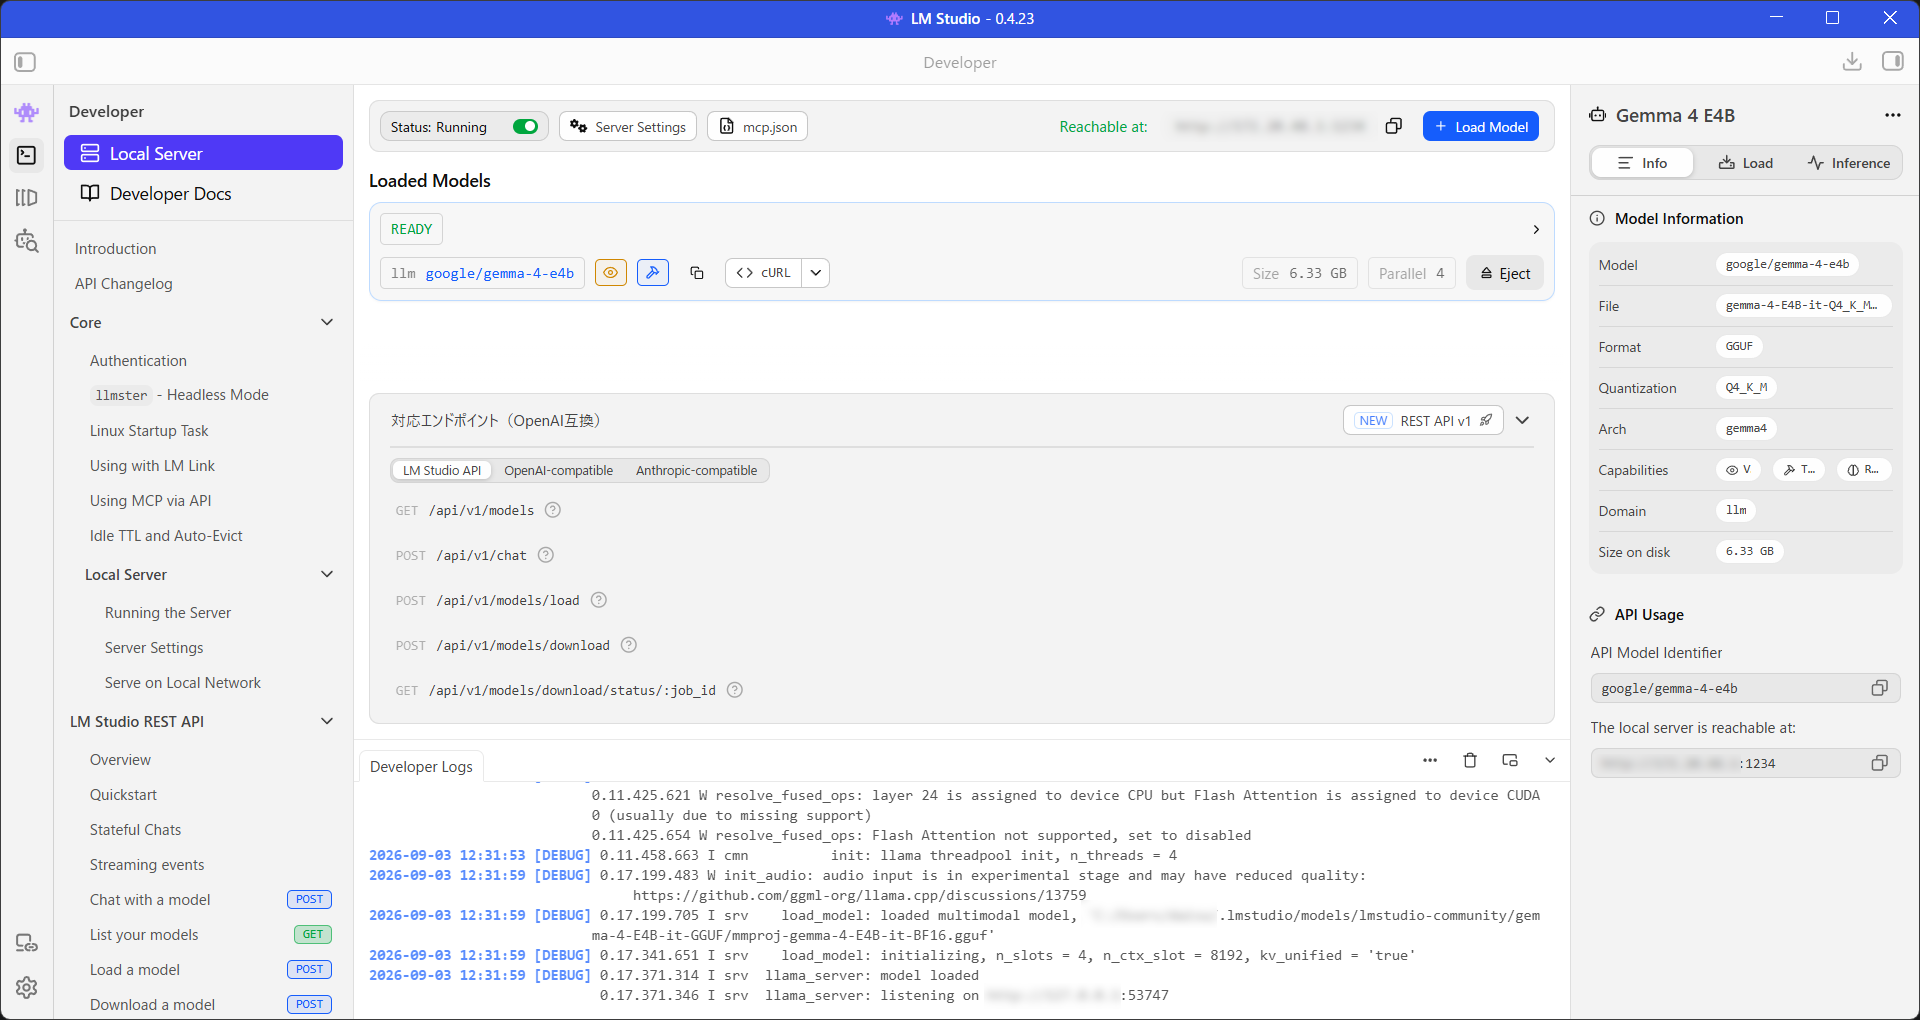Click help icon next to POST /api/v1/chat

pos(546,555)
